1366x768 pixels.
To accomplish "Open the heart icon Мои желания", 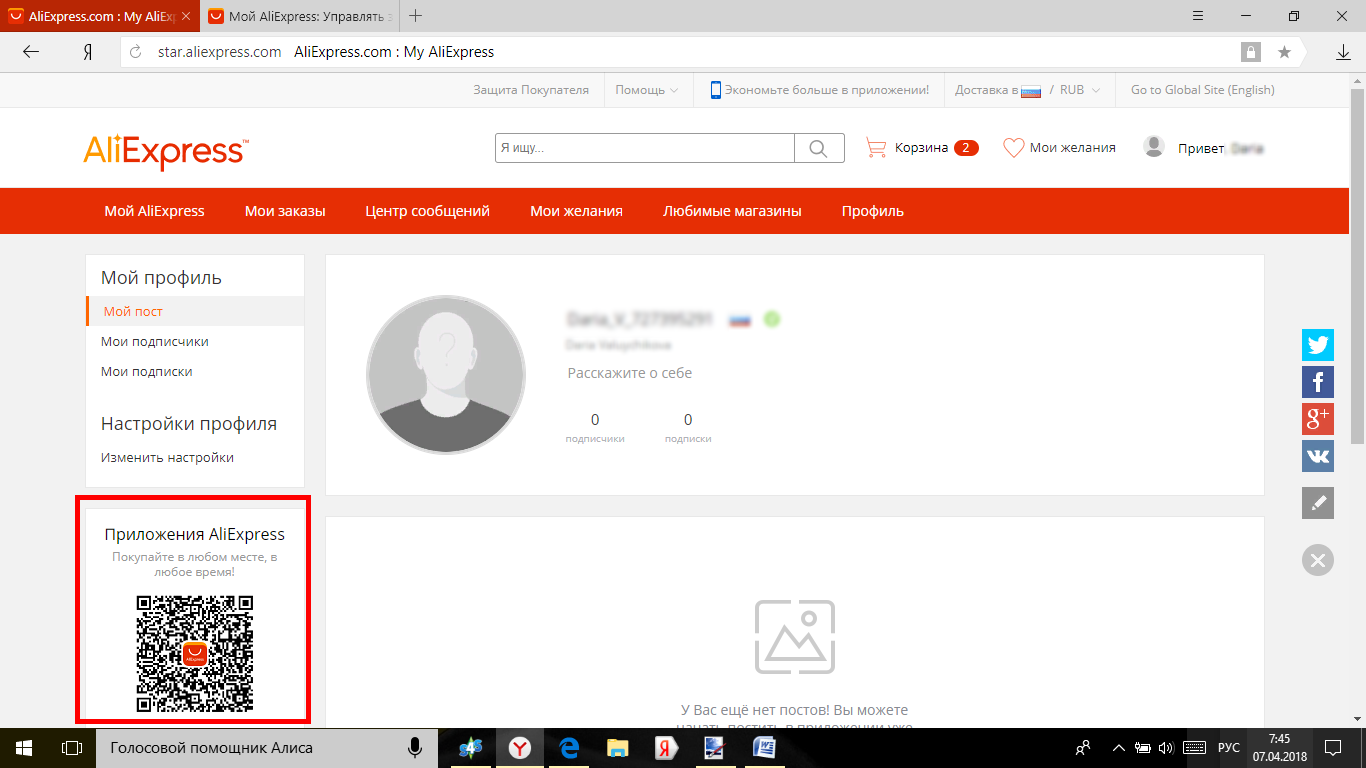I will tap(1059, 148).
